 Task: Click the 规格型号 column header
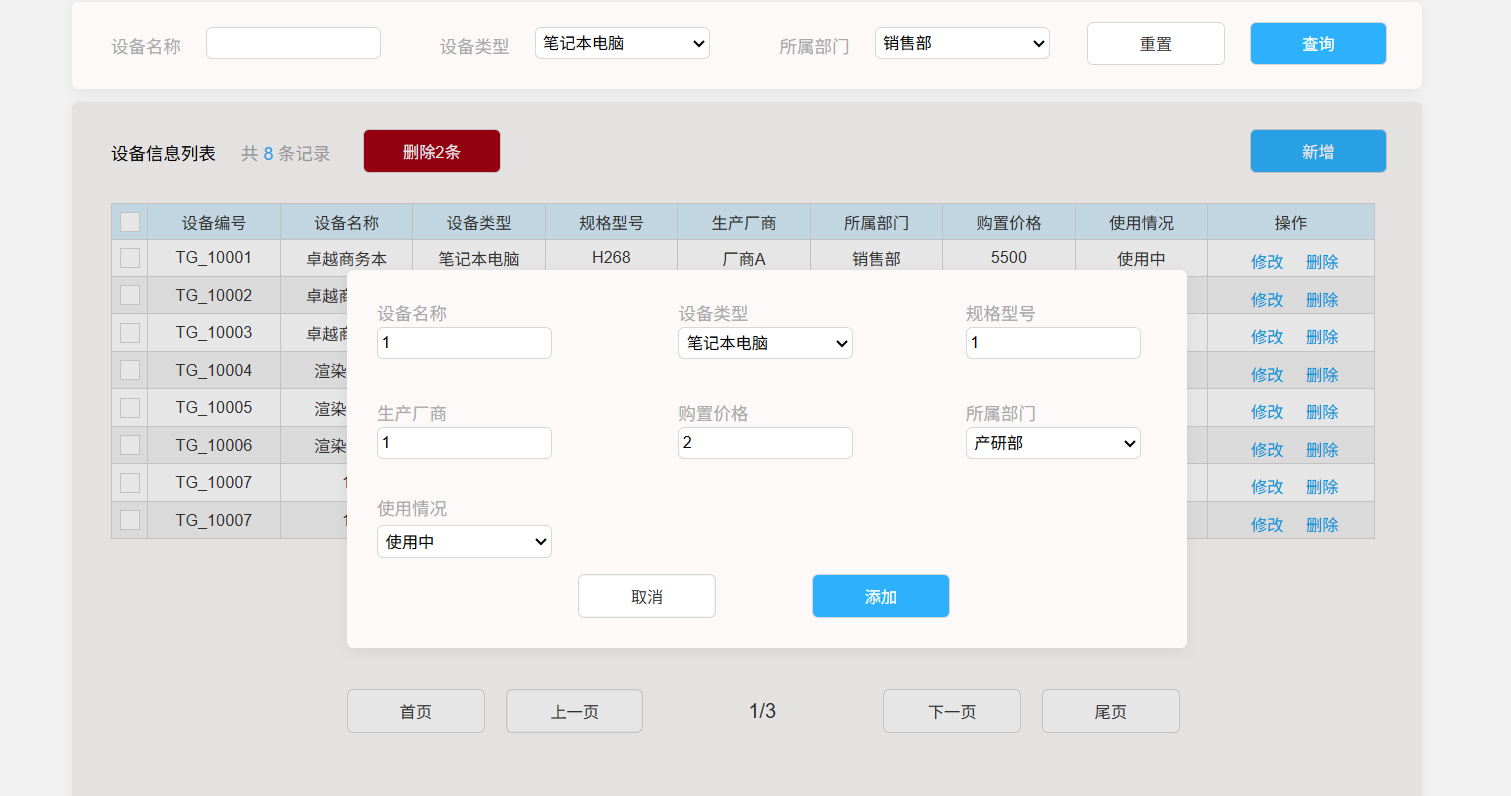[611, 222]
